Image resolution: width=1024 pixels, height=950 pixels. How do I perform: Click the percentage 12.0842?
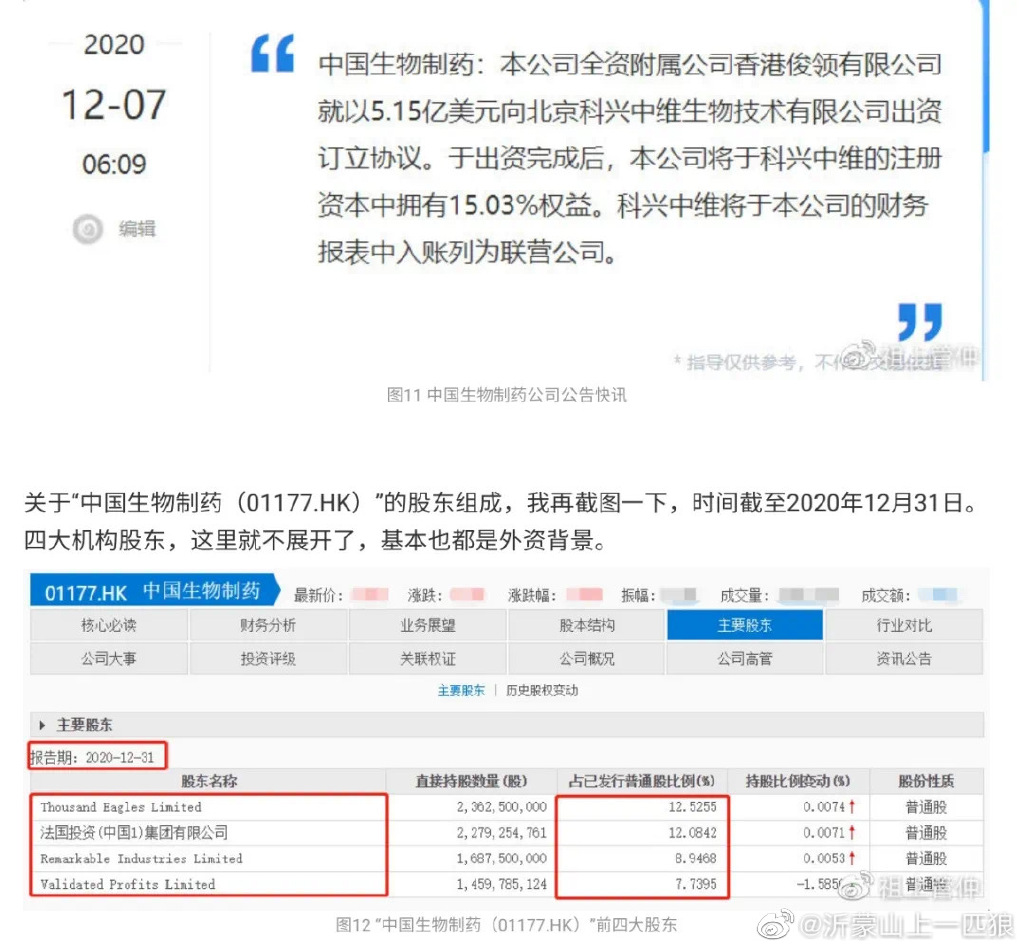(692, 832)
